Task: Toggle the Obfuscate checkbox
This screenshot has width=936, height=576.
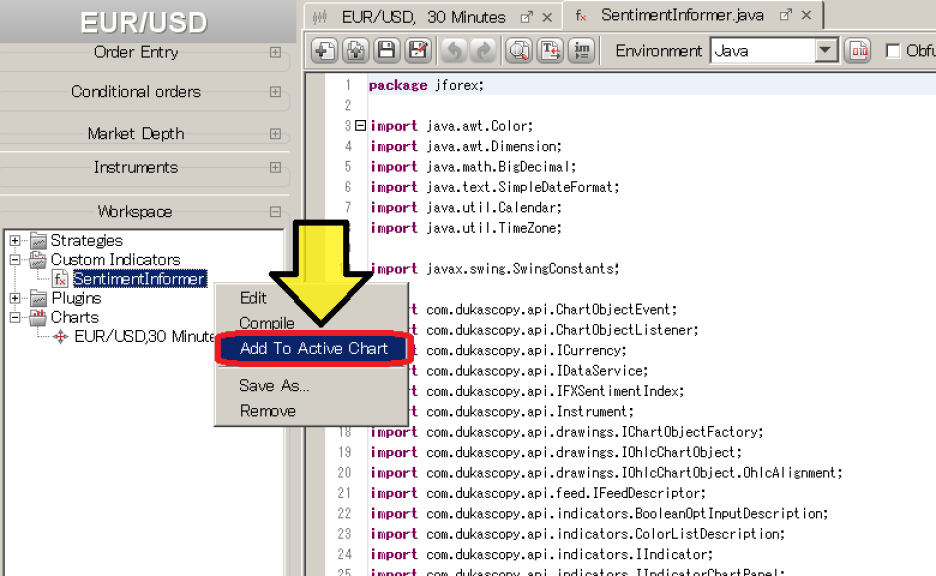Action: [x=893, y=51]
